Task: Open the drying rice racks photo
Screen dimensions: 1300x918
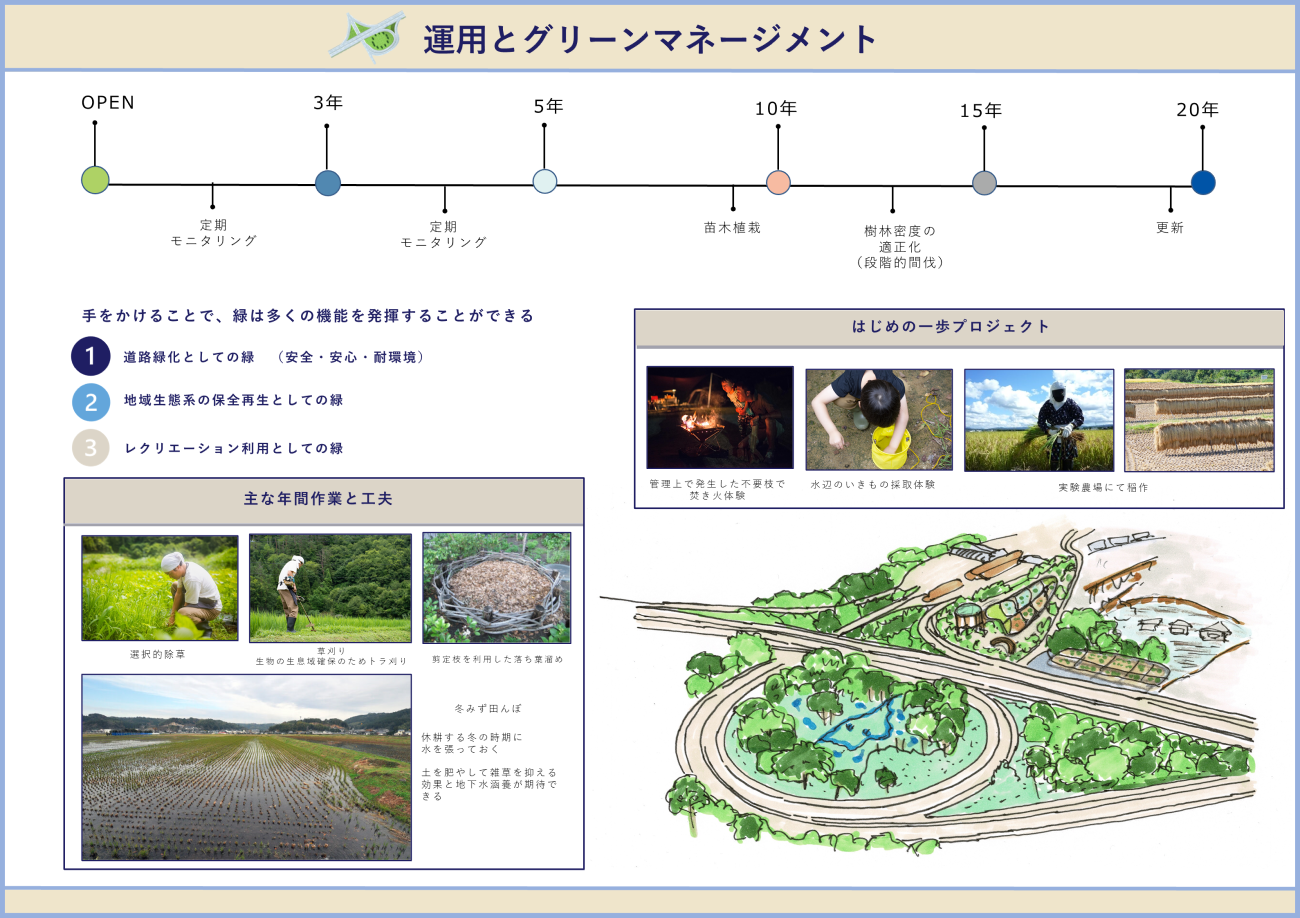Action: tap(1199, 420)
